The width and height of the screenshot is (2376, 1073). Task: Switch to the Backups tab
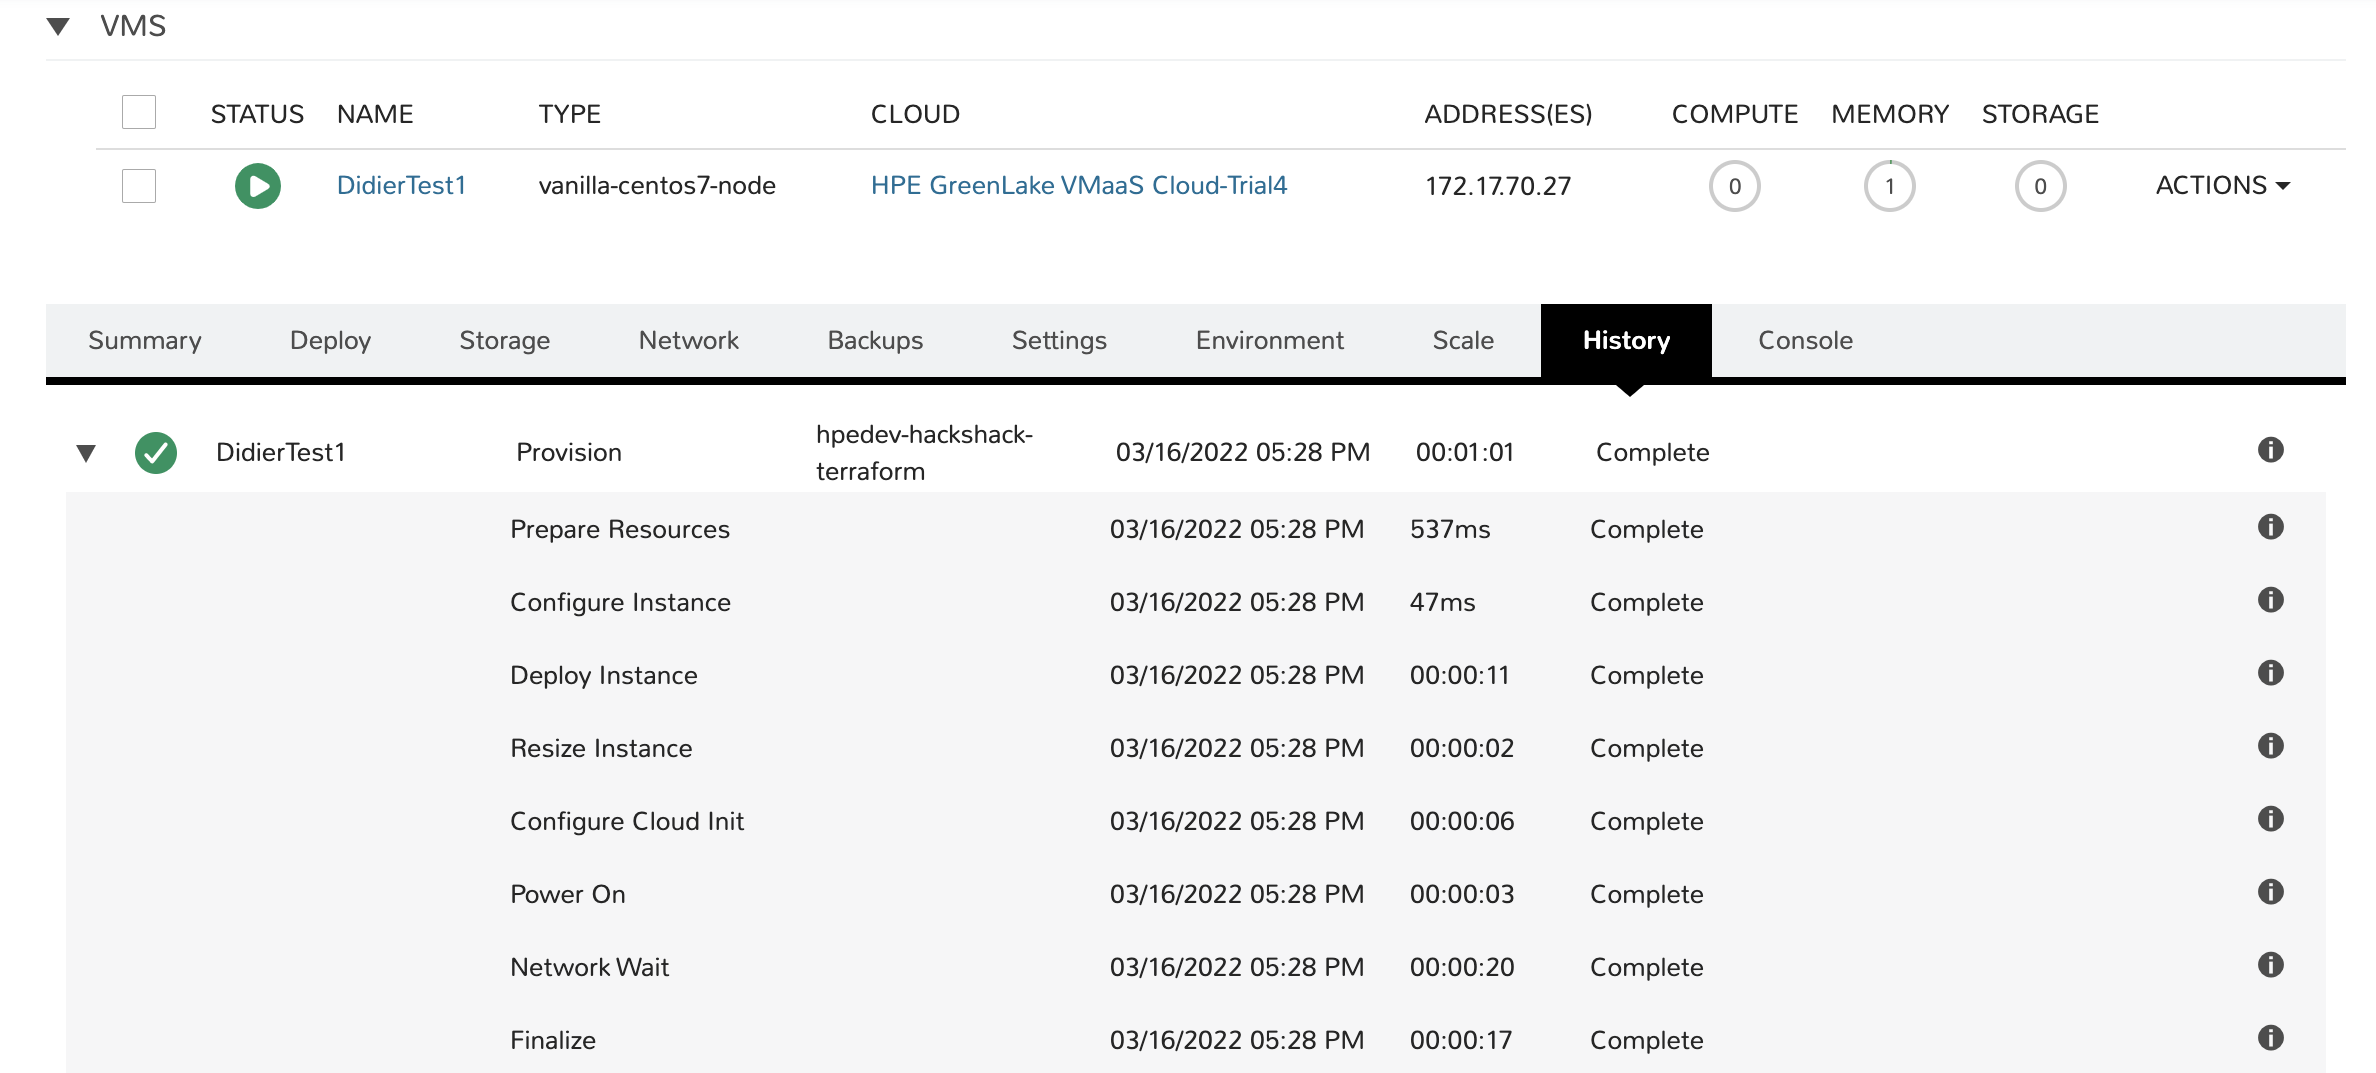tap(876, 341)
